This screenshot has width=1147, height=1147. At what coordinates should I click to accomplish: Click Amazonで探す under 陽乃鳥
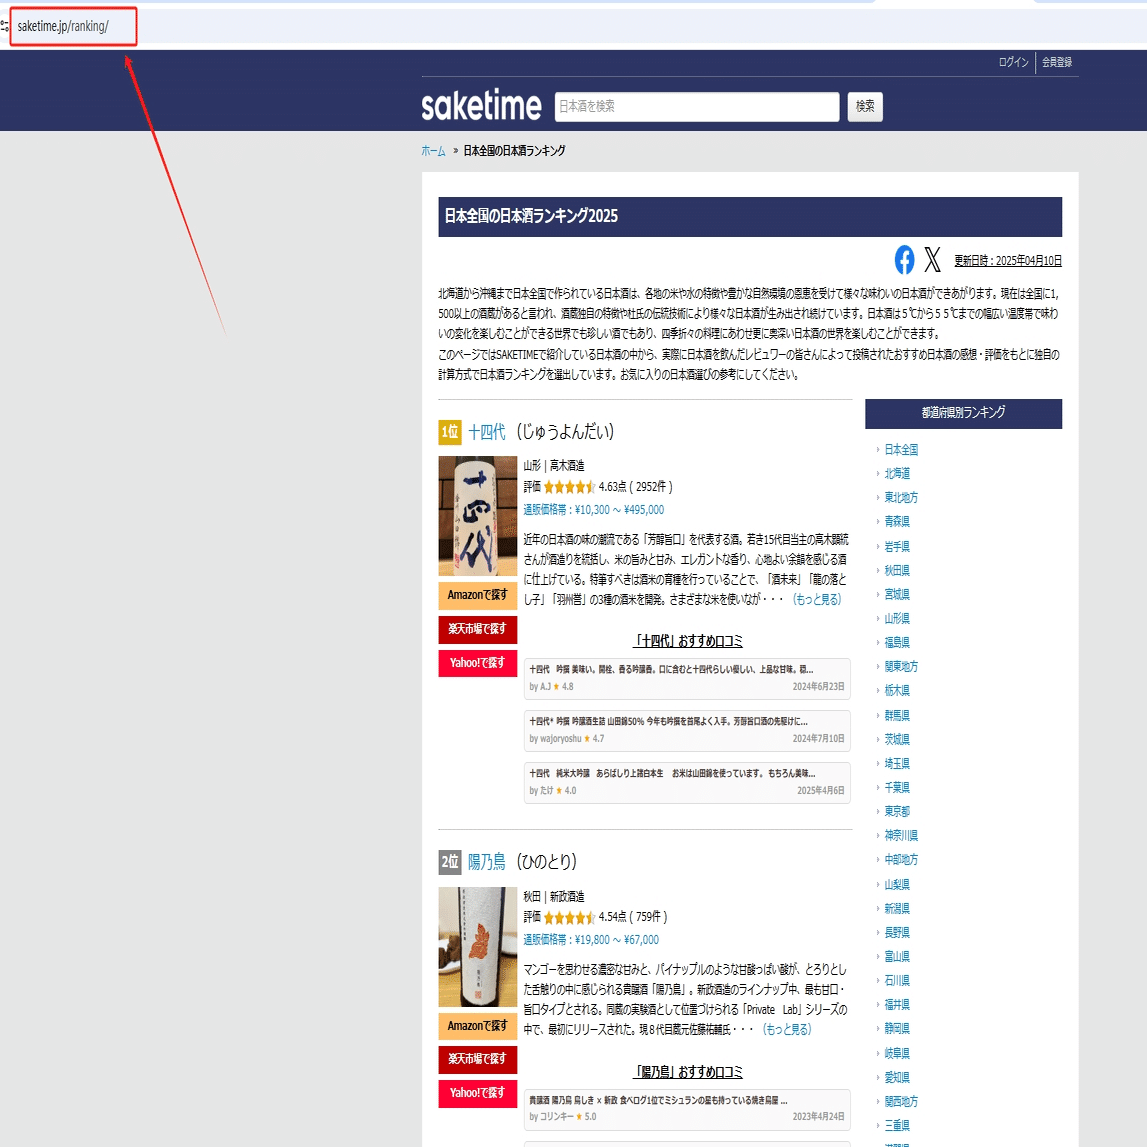478,1026
